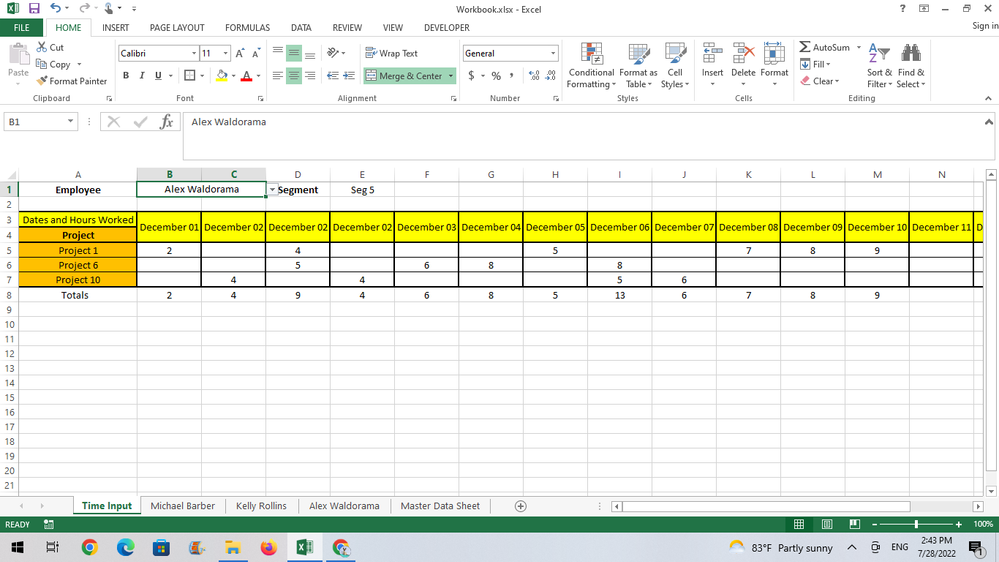
Task: Open the General number format dropdown
Action: point(552,54)
